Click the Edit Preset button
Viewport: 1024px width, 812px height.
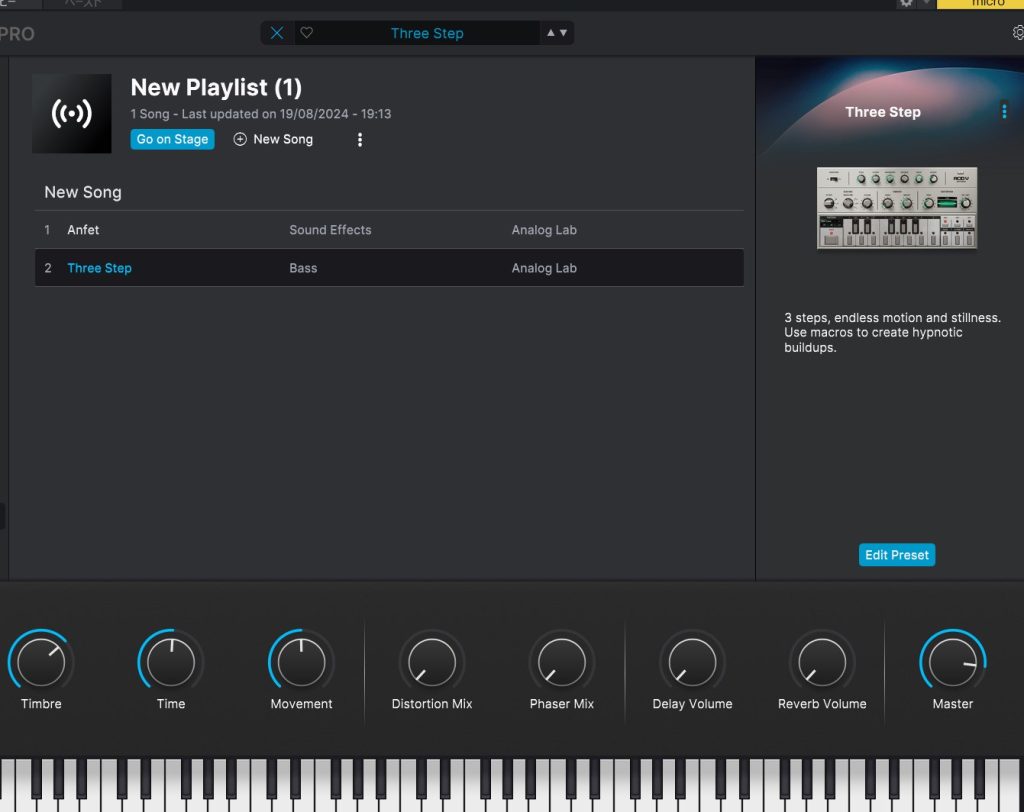pos(897,555)
